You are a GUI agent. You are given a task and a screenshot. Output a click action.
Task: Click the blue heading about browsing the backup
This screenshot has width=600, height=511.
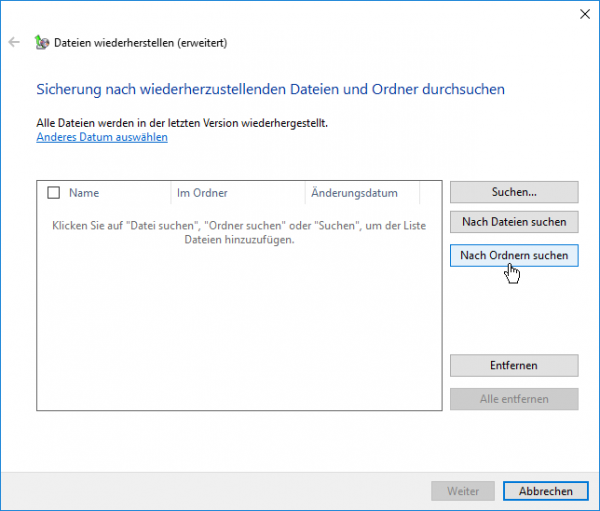(270, 90)
